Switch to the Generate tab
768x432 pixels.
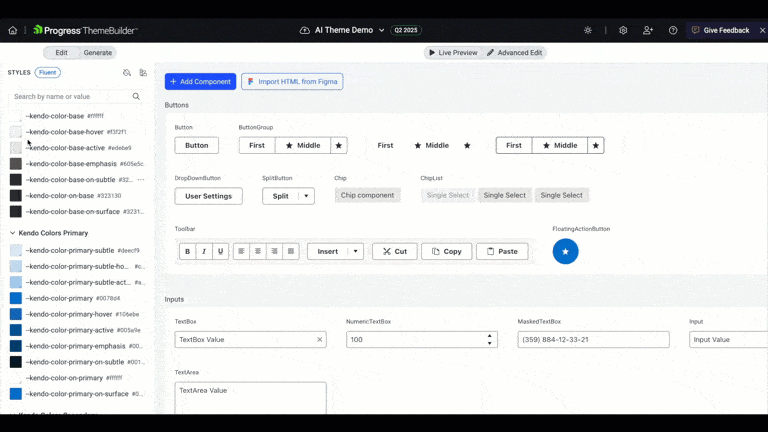[x=97, y=52]
